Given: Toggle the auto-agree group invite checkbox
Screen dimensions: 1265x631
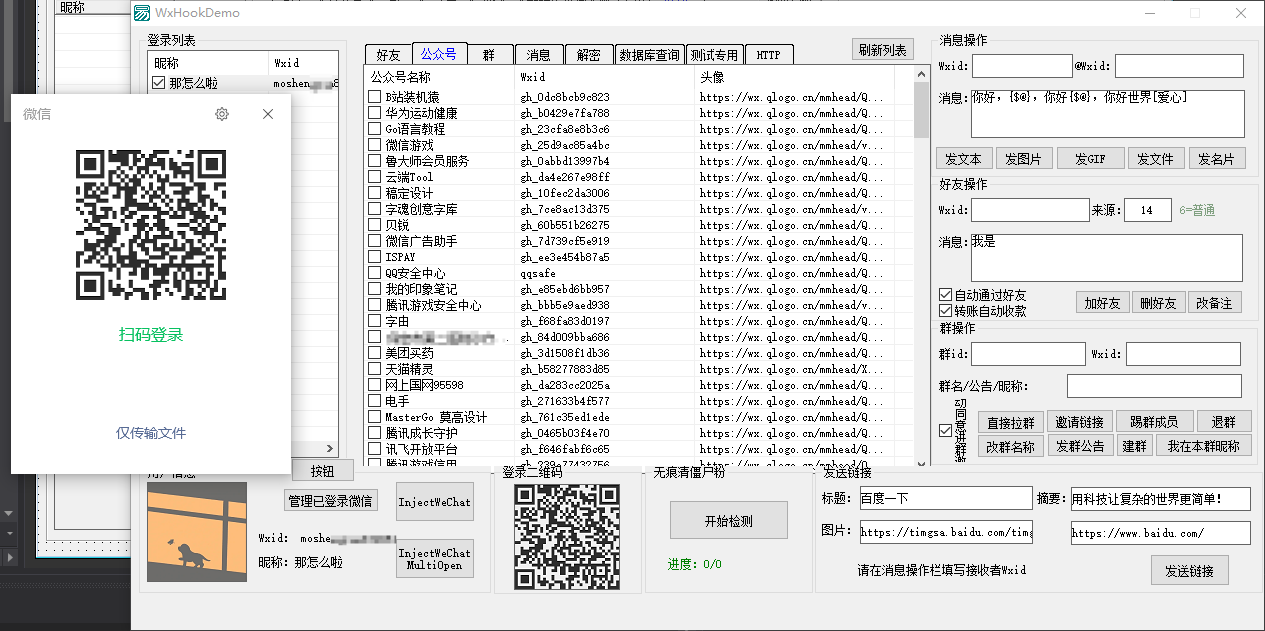Looking at the screenshot, I should [945, 430].
